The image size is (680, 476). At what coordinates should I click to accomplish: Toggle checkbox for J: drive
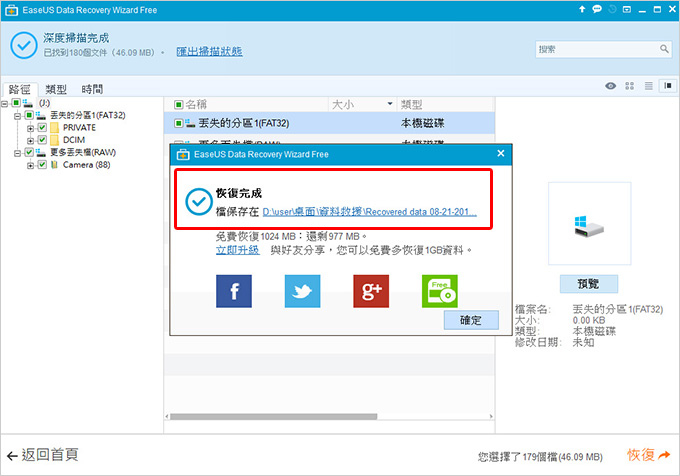click(x=16, y=103)
